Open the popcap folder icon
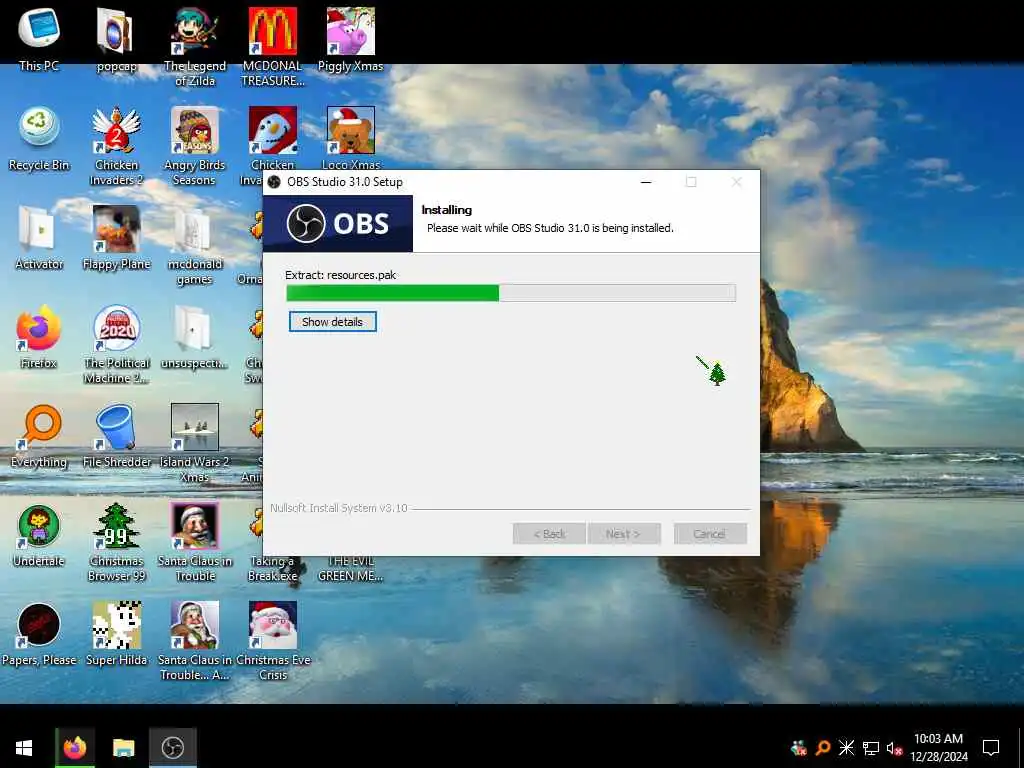This screenshot has height=768, width=1024. [116, 39]
